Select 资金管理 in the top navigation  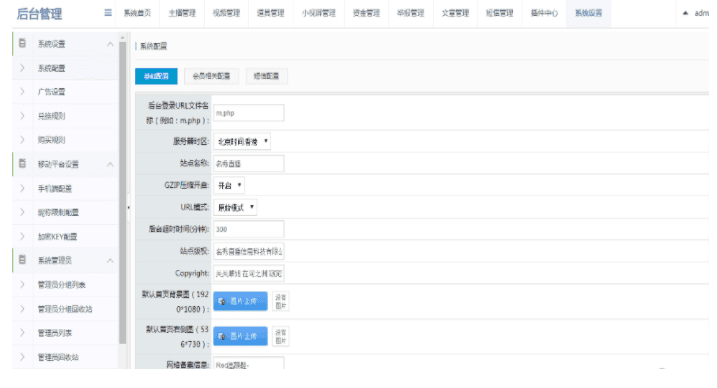pos(366,13)
